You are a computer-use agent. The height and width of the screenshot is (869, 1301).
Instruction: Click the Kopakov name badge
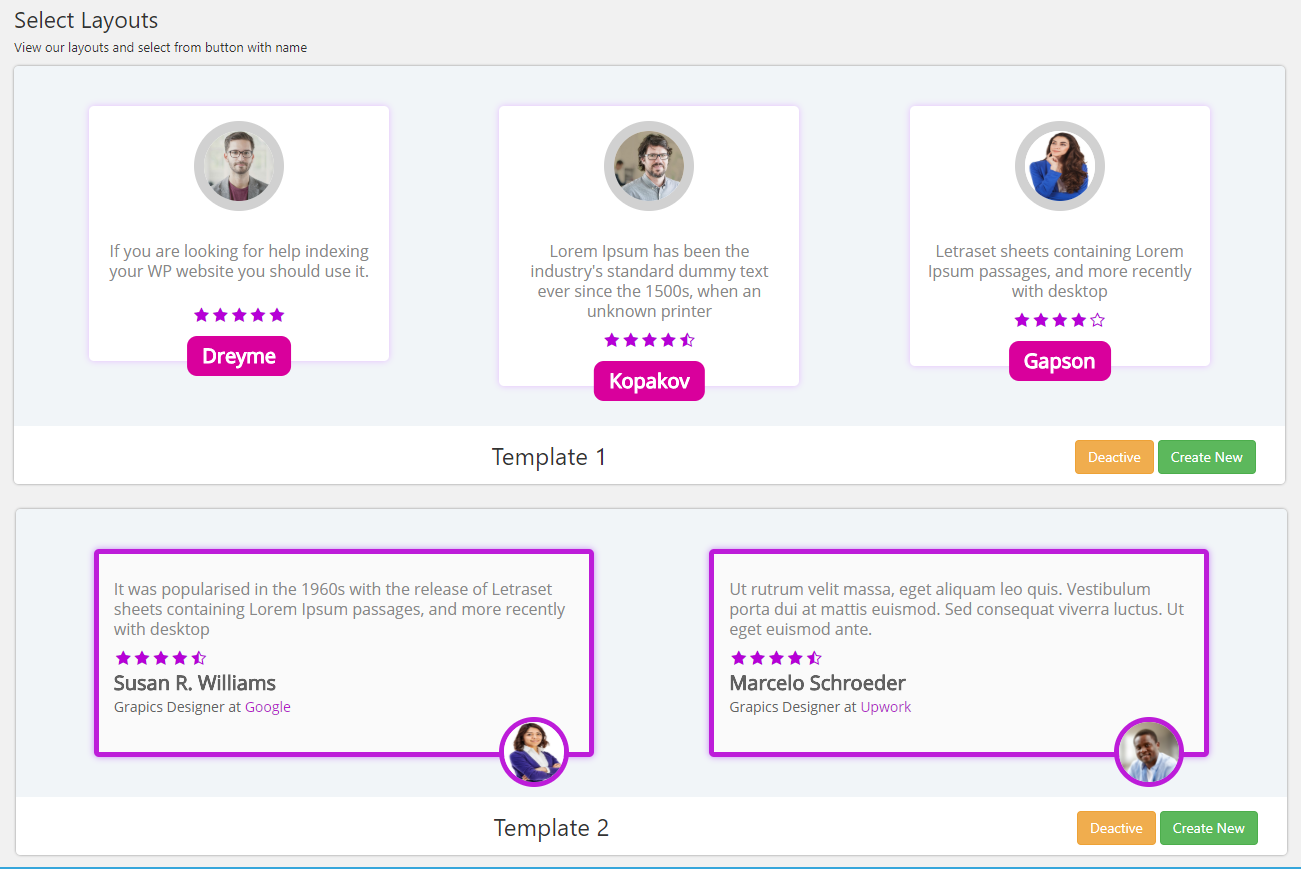click(x=649, y=381)
